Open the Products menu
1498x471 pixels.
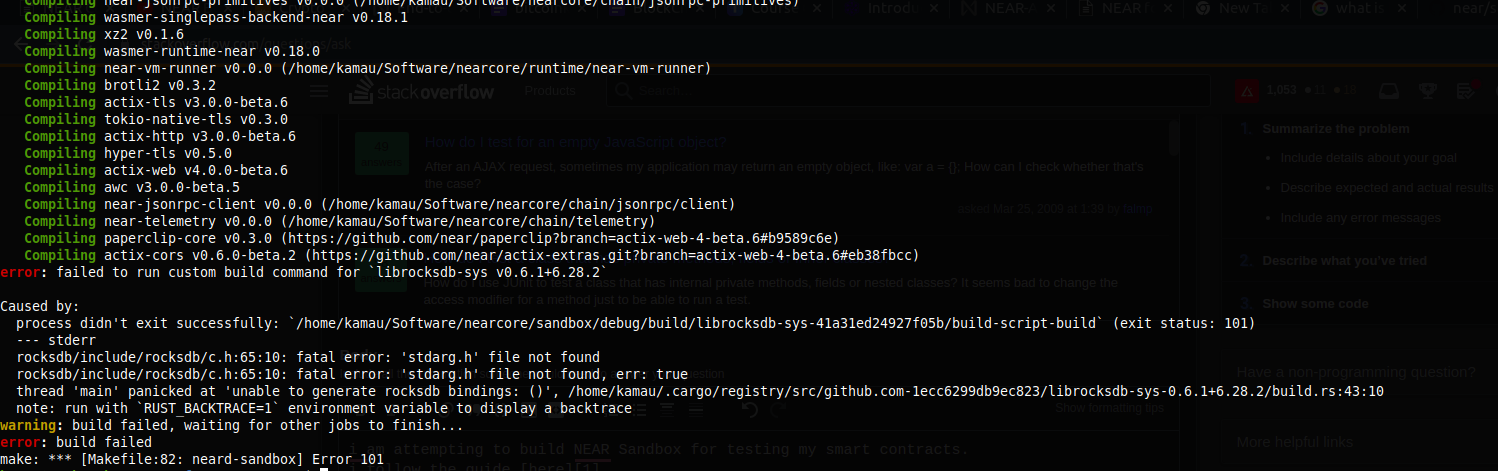[x=550, y=91]
